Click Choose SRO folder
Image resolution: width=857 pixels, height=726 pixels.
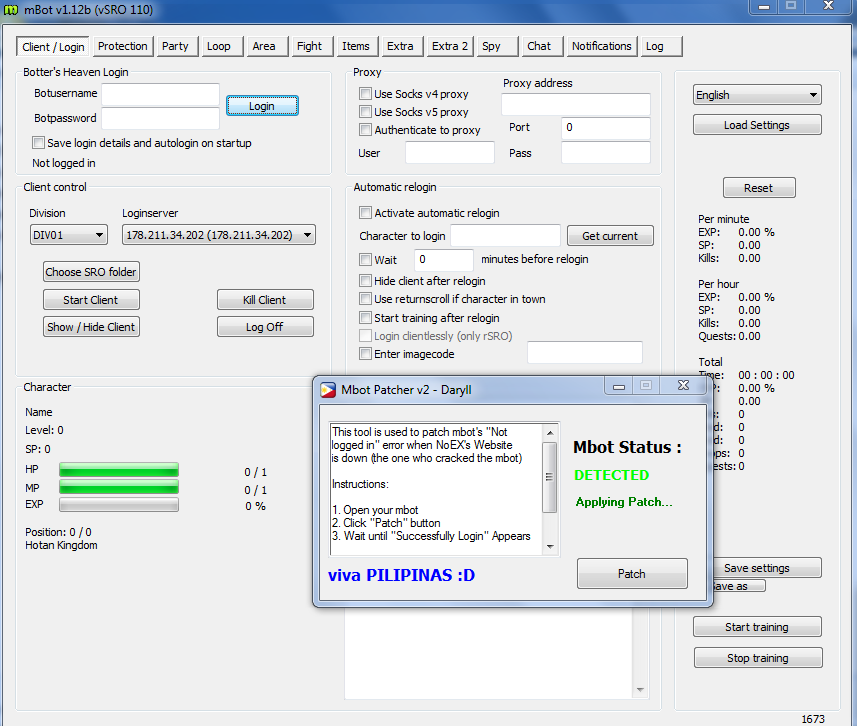91,272
